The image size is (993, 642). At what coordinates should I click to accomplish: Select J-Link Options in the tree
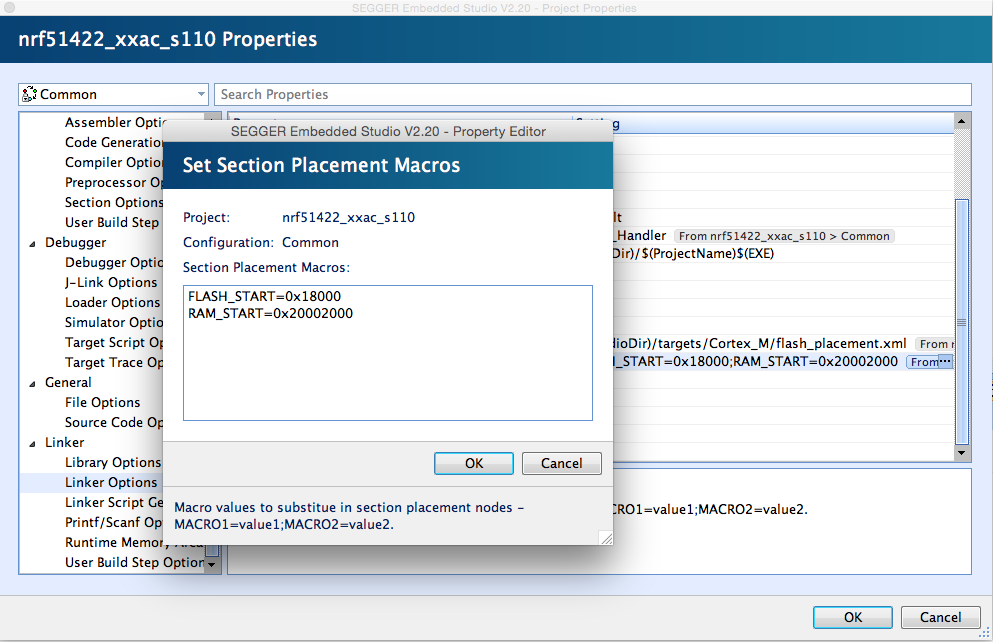click(111, 282)
